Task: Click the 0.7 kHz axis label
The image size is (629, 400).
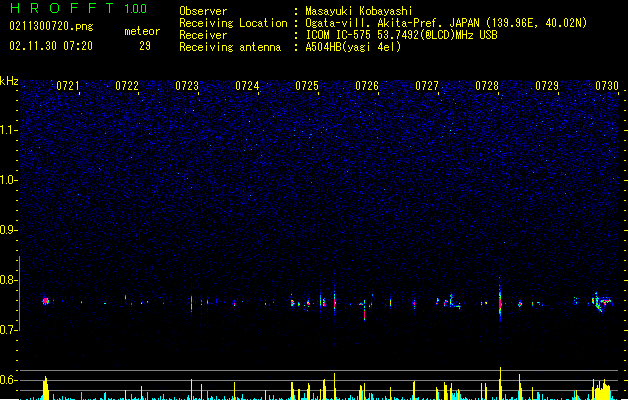Action: pyautogui.click(x=9, y=330)
